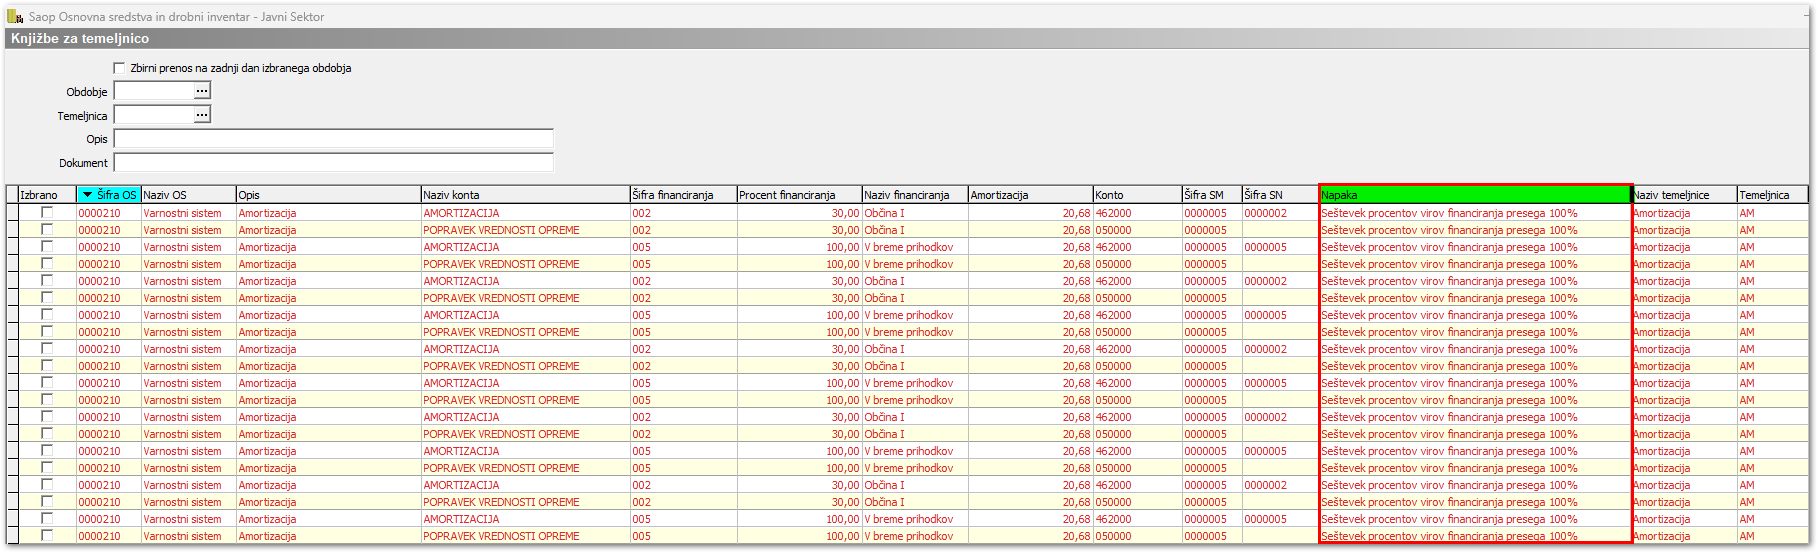This screenshot has height=553, width=1818.
Task: Tick the Izbrano checkbox in the first table row
Action: (x=47, y=212)
